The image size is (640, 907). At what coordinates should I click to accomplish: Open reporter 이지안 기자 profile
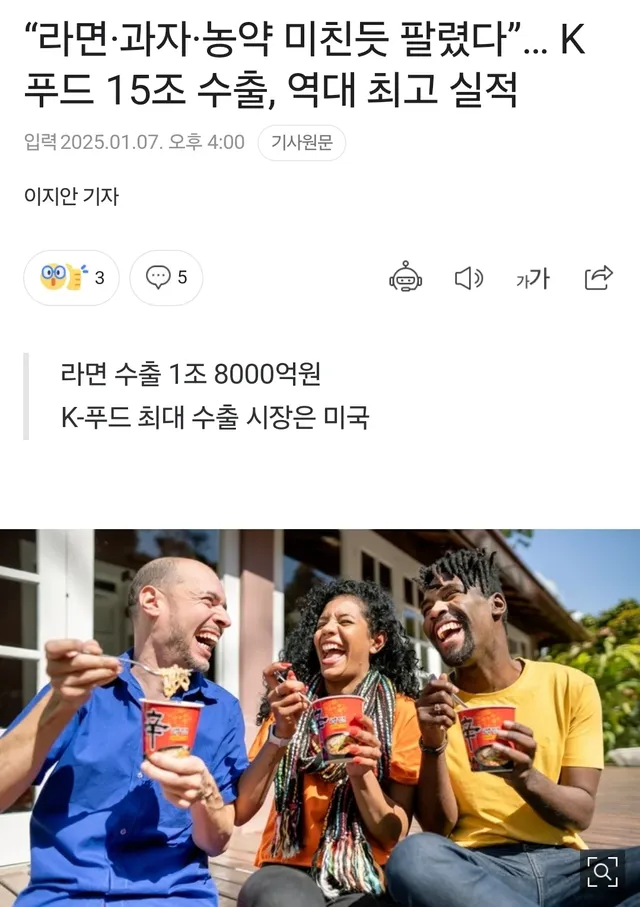71,196
